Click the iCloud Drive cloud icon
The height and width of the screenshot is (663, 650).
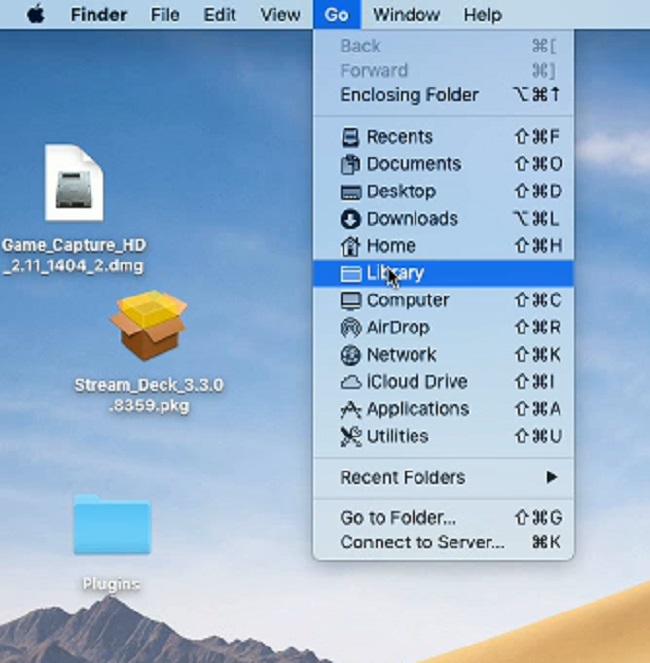click(x=351, y=382)
